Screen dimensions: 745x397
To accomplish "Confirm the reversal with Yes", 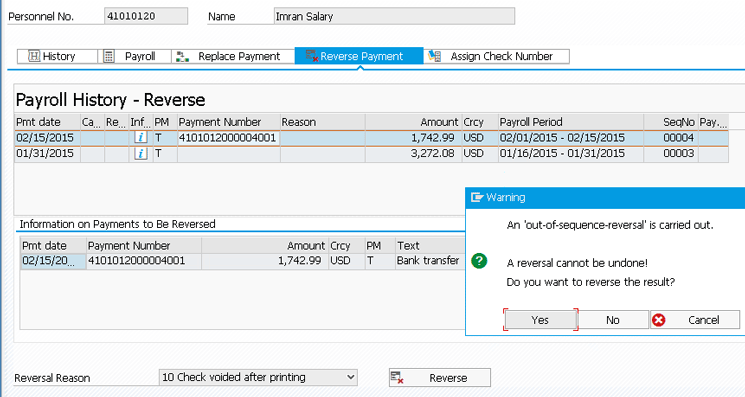I will pos(541,320).
